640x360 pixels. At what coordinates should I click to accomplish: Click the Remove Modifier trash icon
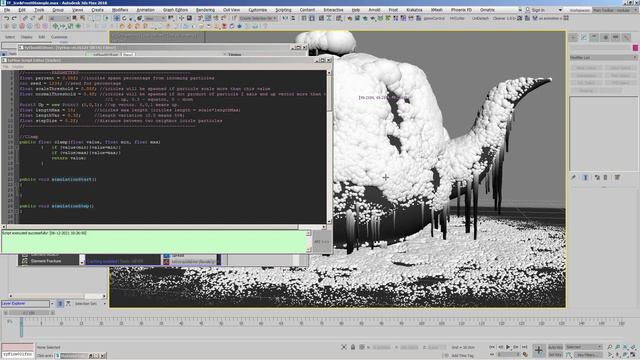(x=606, y=178)
